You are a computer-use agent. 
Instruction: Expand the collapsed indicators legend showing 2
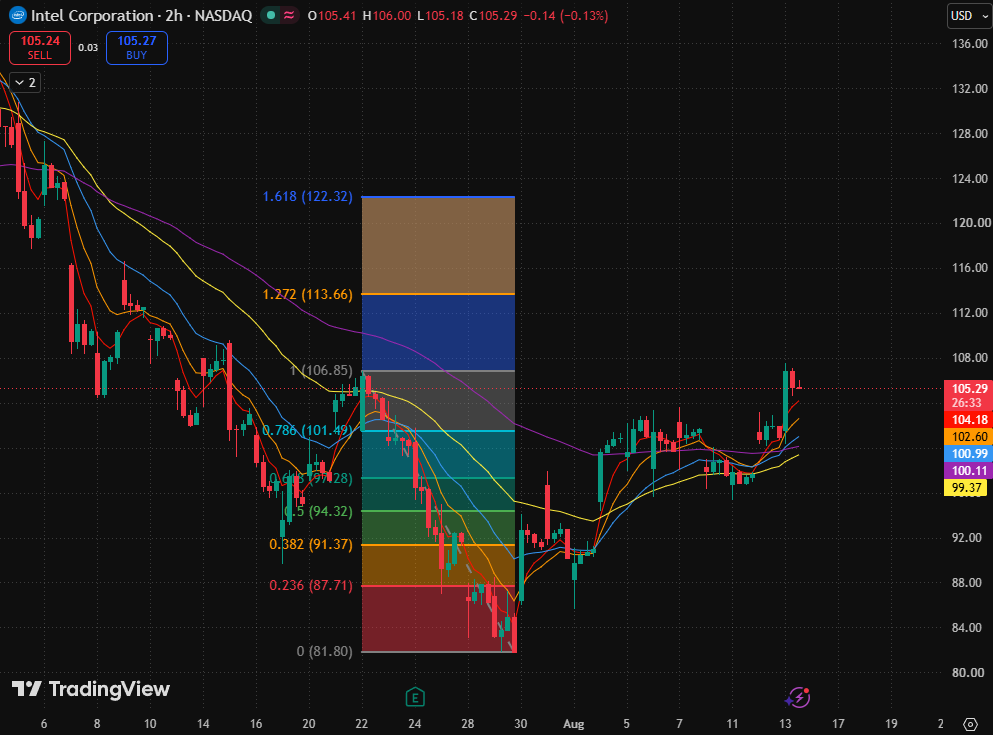tap(25, 82)
